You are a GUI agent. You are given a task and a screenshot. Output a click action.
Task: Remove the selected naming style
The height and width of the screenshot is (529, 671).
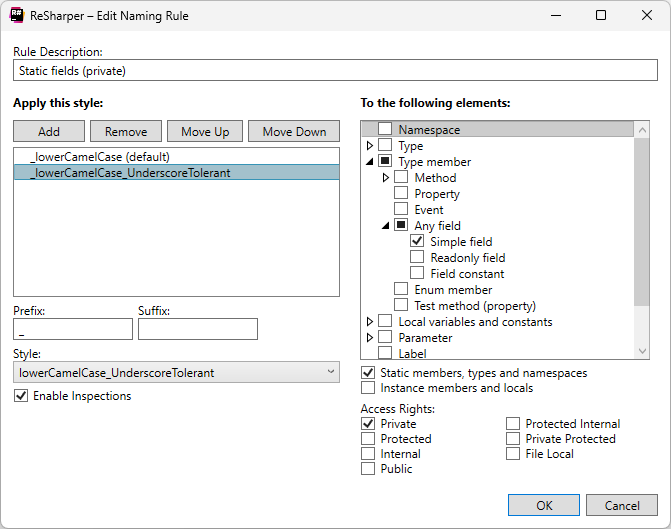click(126, 132)
